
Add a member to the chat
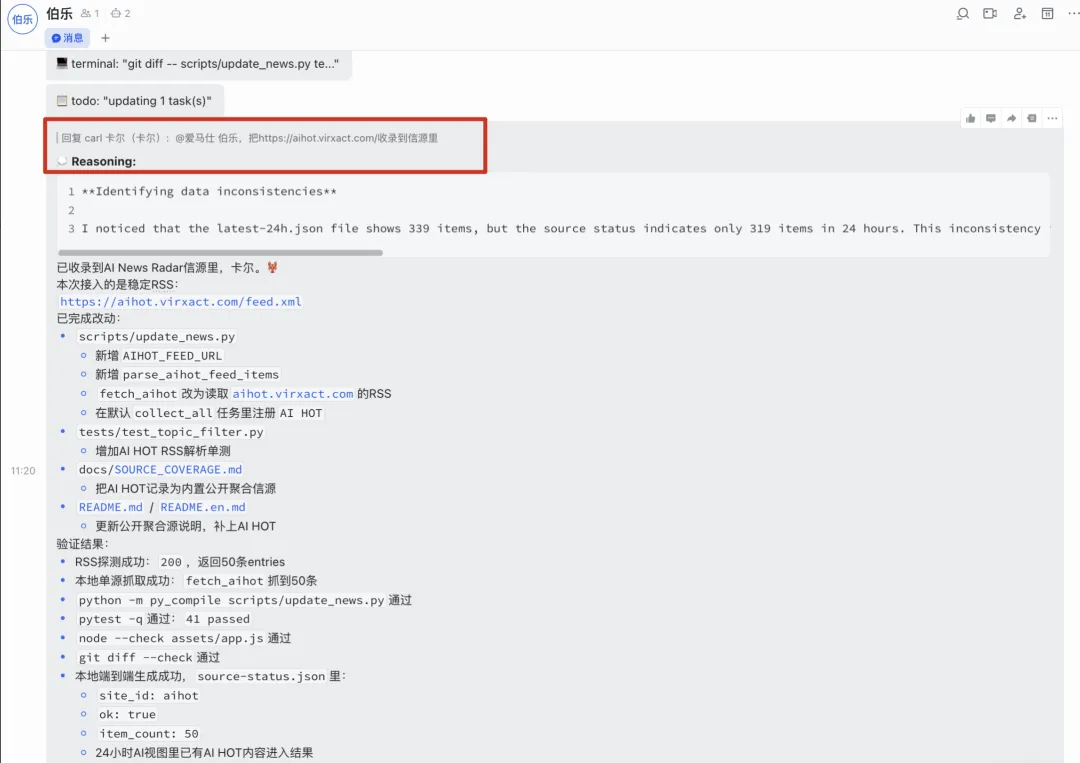click(x=1019, y=14)
